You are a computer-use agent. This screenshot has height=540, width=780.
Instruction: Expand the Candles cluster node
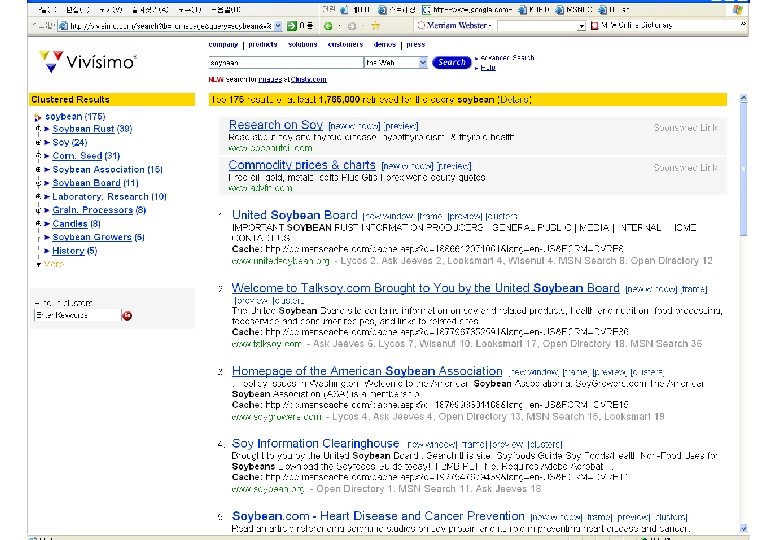(38, 224)
